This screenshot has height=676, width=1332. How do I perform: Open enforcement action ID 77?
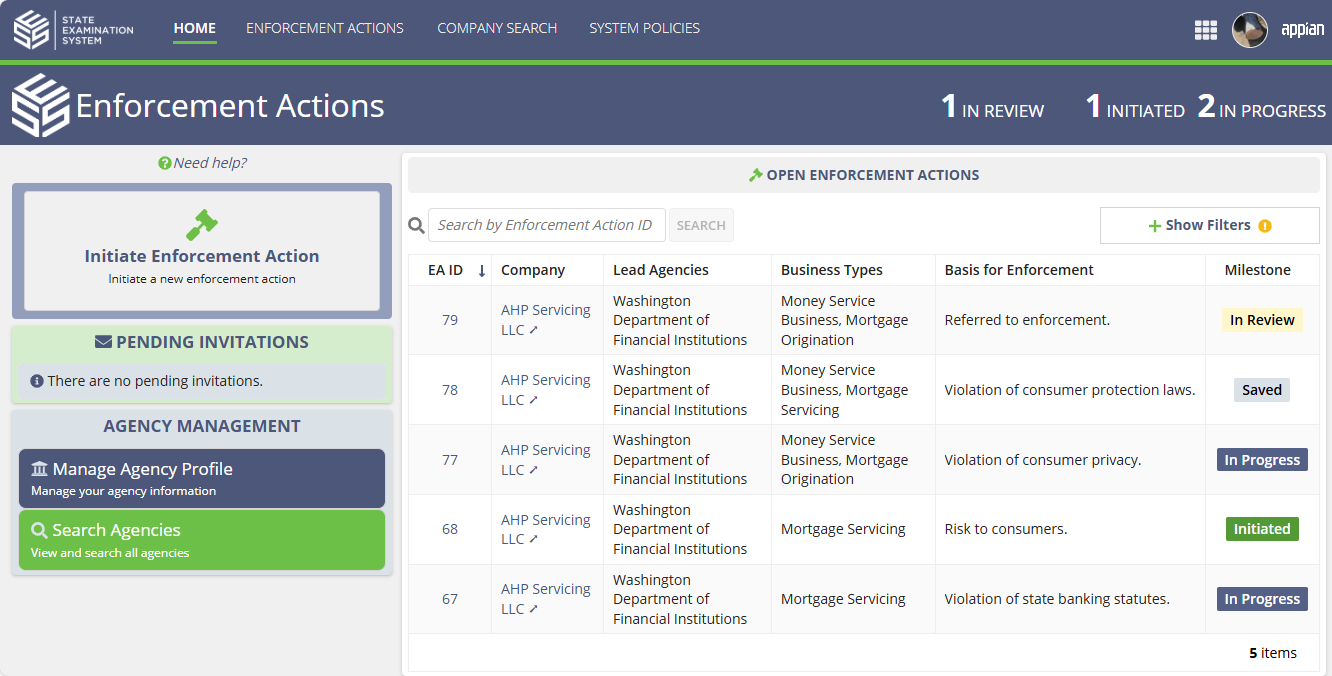[450, 460]
